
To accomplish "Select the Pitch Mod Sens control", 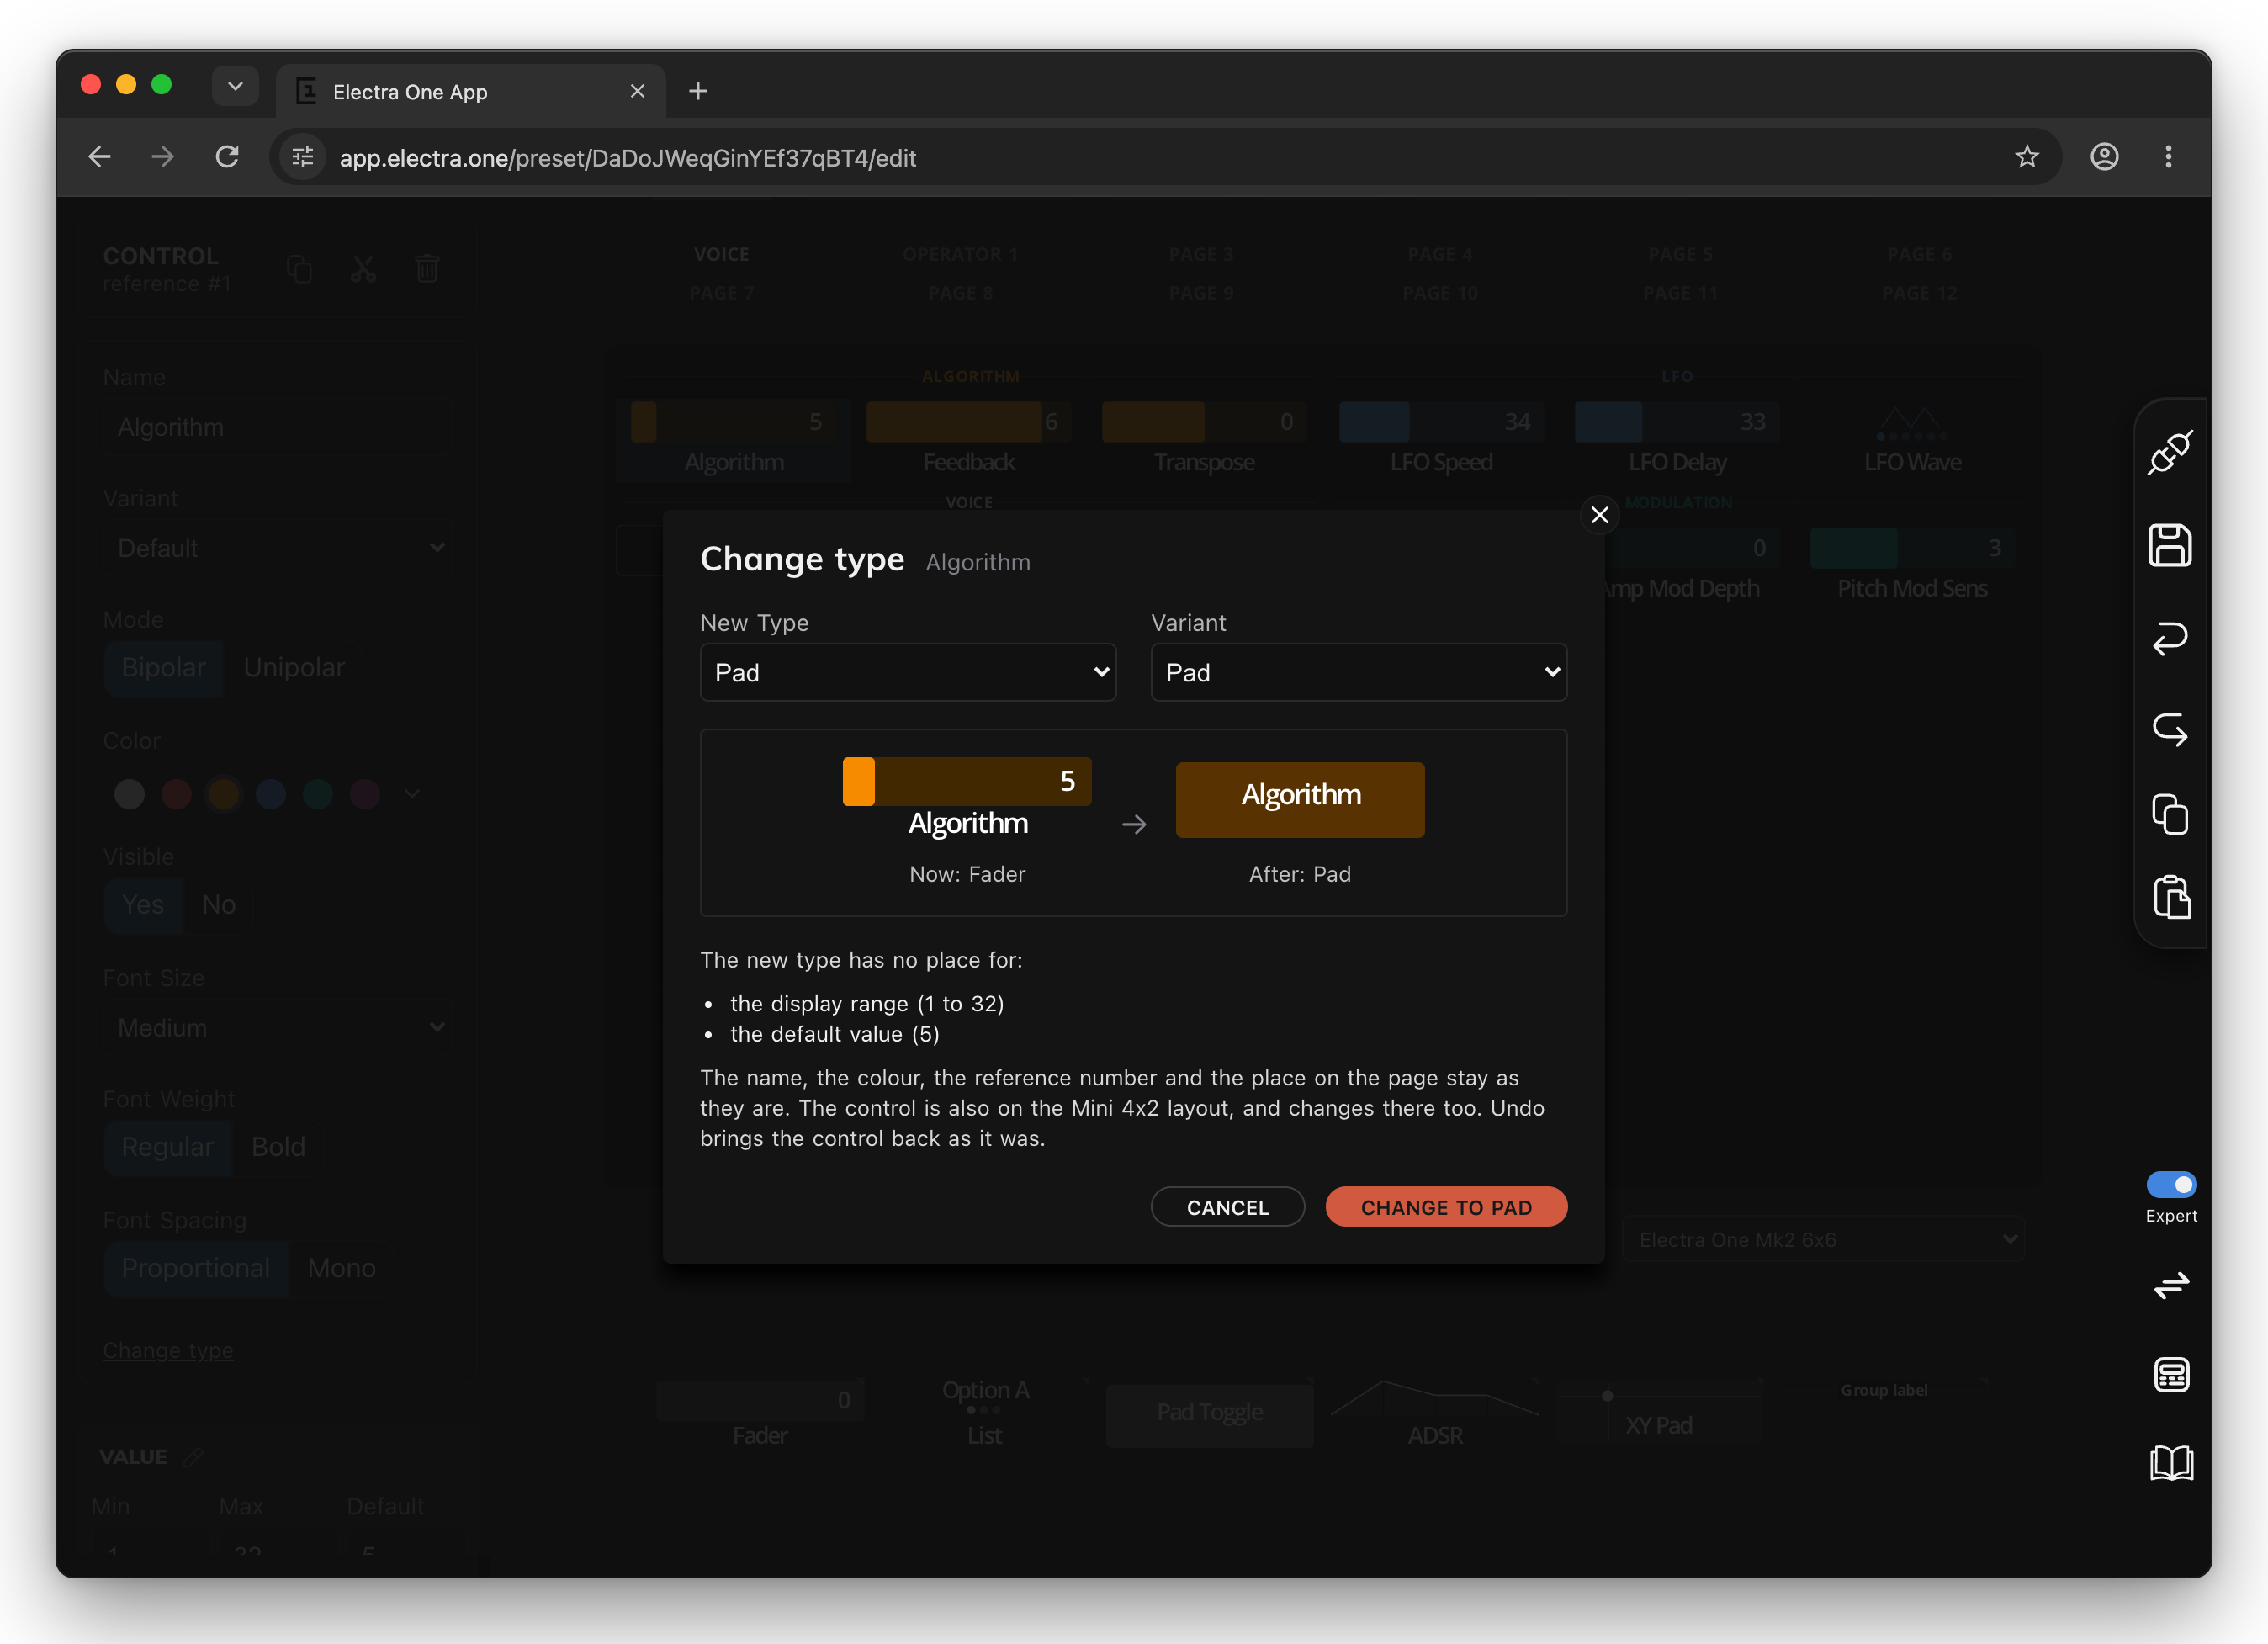I will tap(1912, 566).
